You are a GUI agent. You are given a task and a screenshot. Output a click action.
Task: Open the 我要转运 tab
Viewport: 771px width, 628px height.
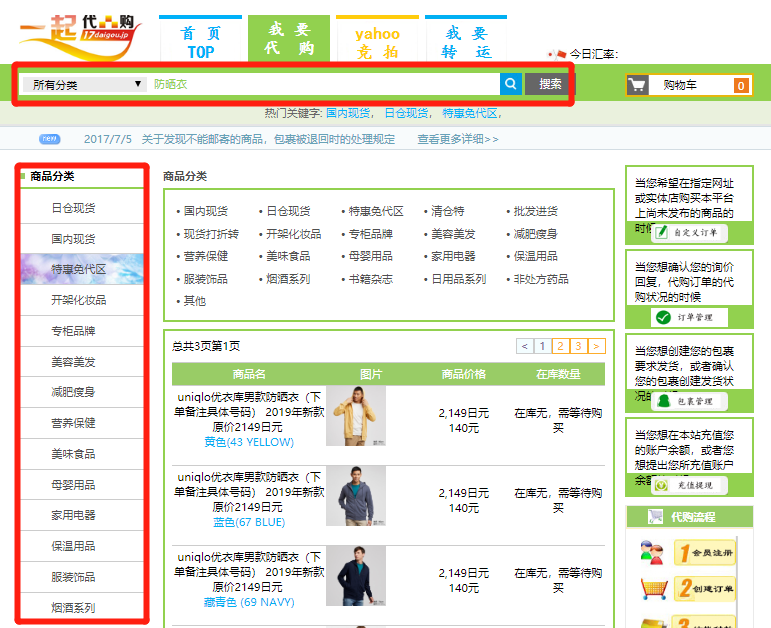tap(466, 39)
